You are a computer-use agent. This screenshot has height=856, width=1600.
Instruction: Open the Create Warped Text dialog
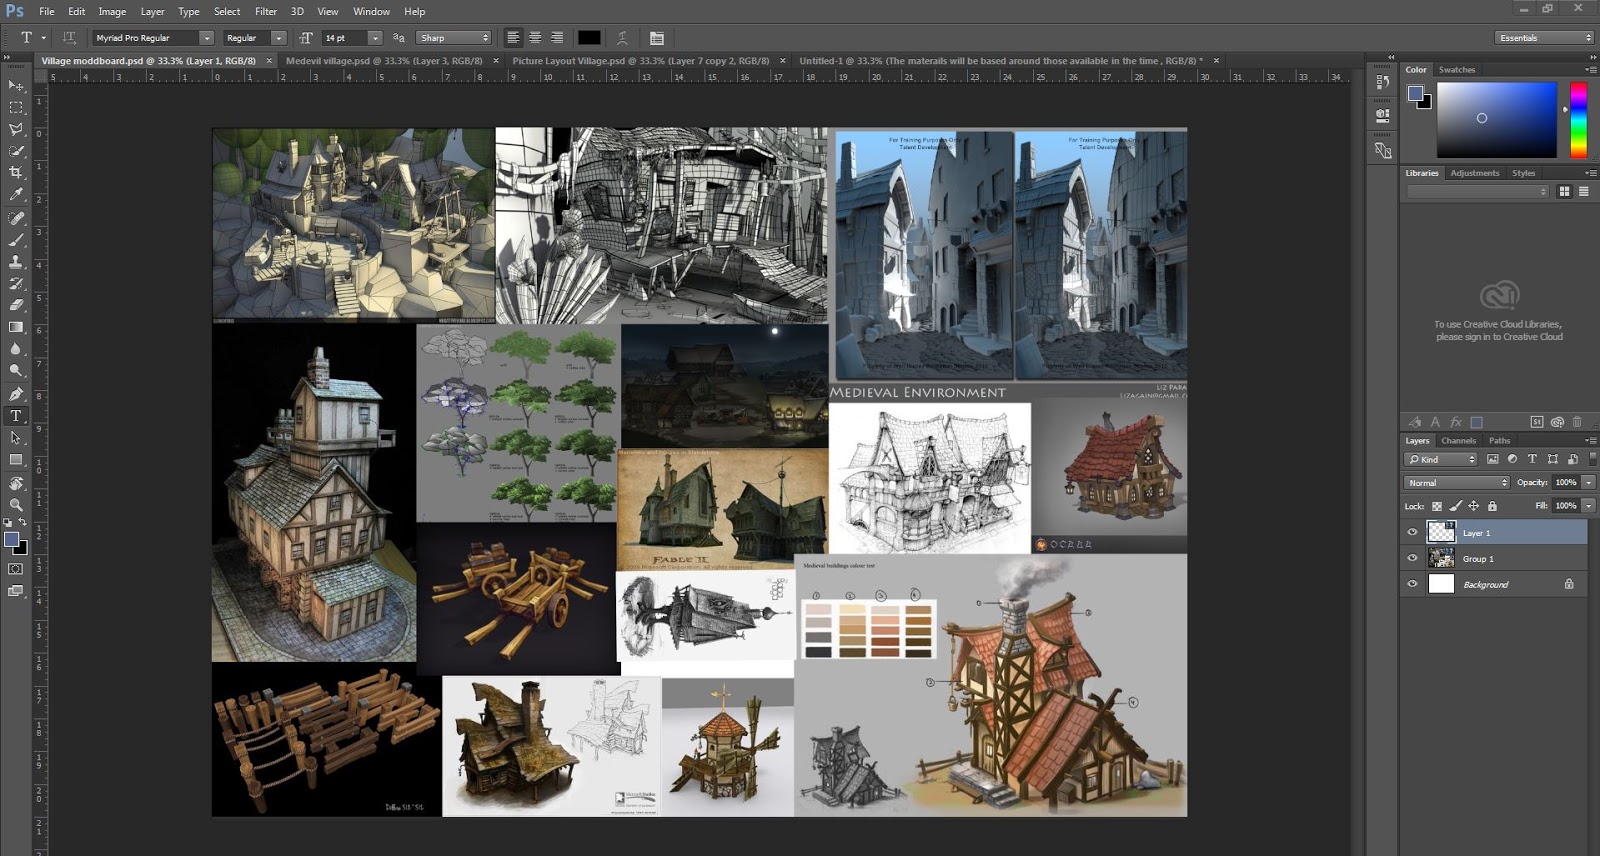click(622, 38)
